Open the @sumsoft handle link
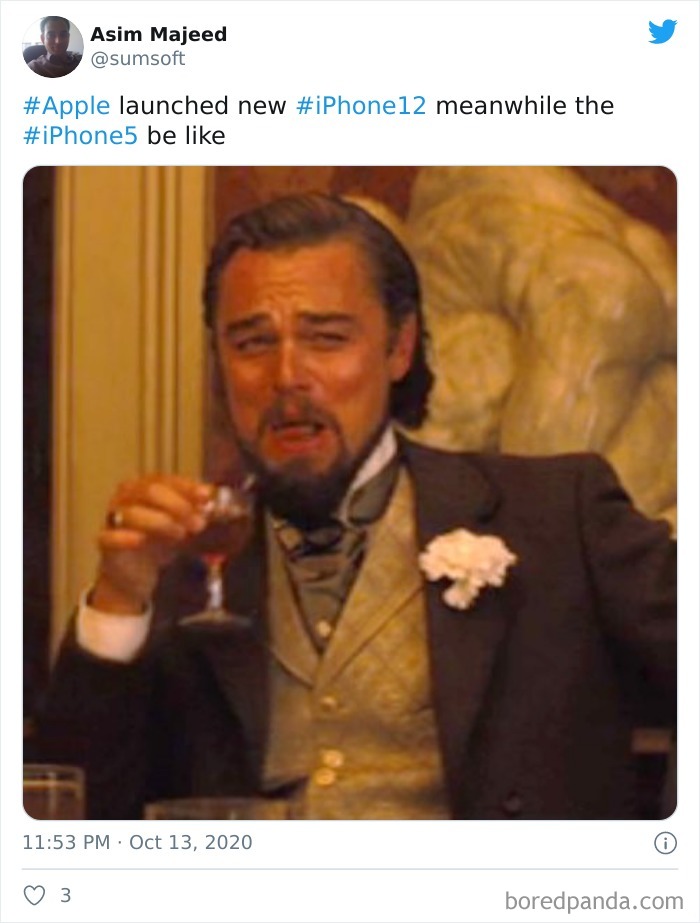This screenshot has height=923, width=700. click(x=138, y=58)
